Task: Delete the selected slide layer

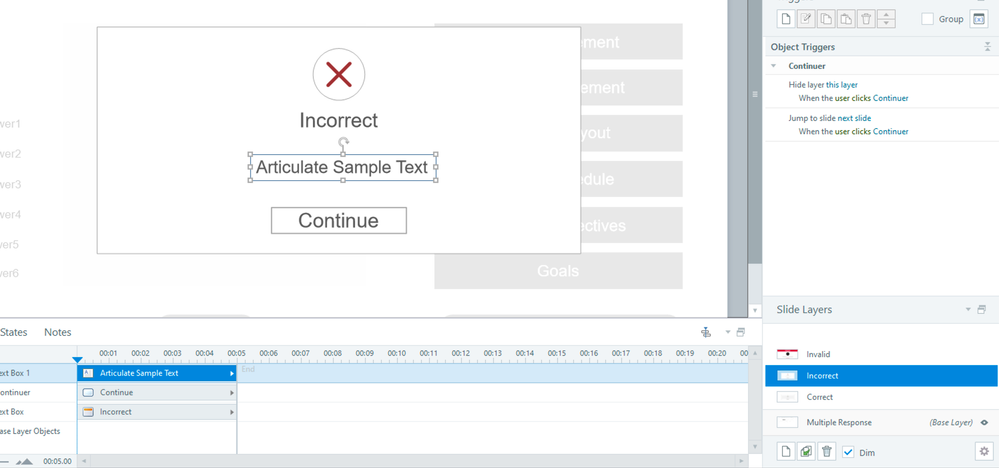Action: click(827, 452)
